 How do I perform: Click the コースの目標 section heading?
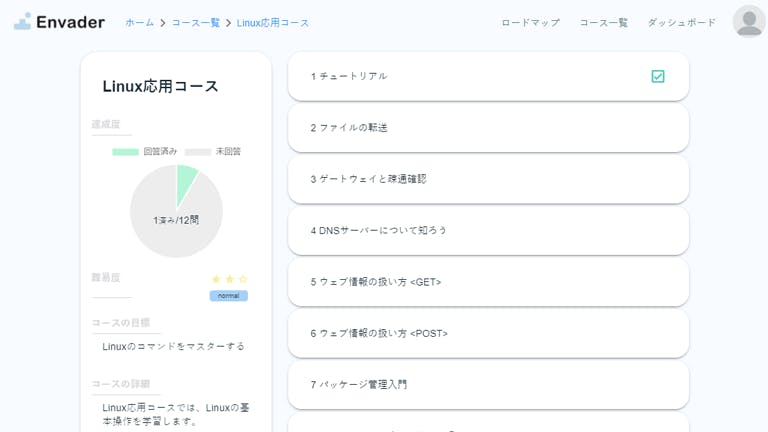click(121, 323)
